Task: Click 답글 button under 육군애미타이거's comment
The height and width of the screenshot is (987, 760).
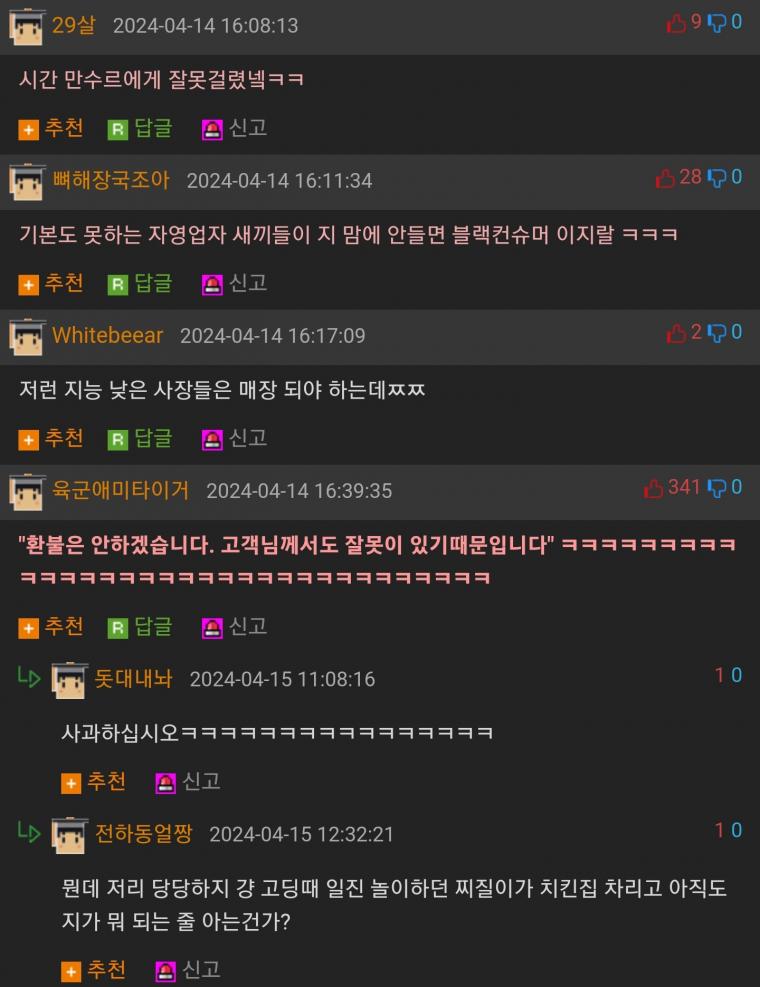Action: tap(140, 627)
